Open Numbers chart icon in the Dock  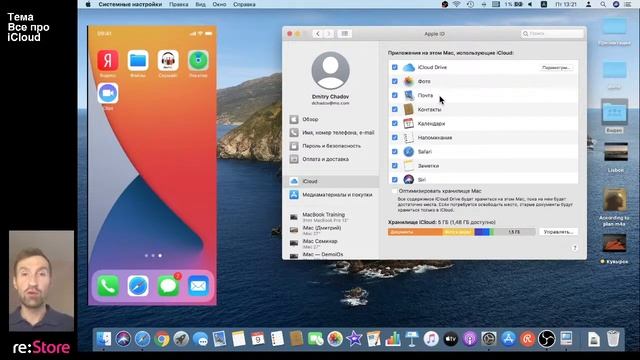point(393,339)
